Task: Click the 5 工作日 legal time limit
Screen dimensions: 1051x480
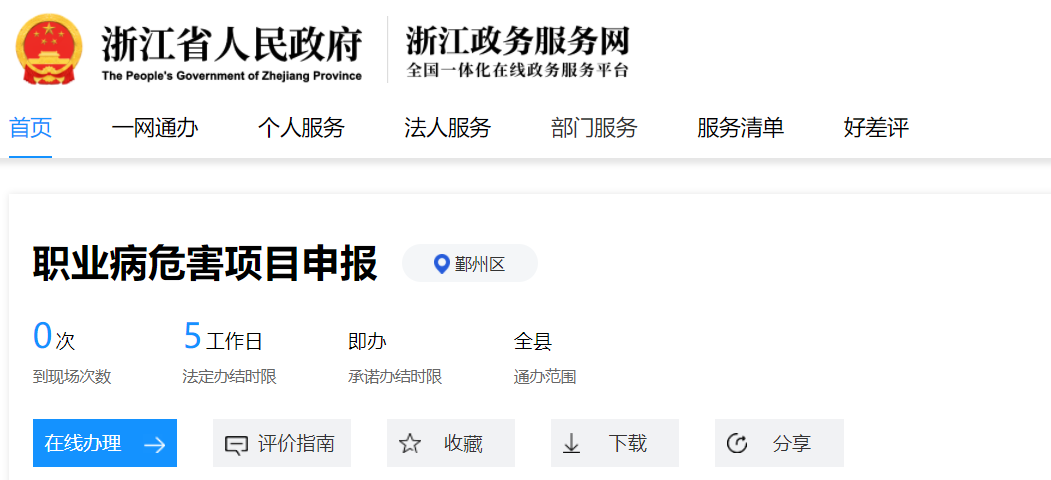Action: (x=223, y=339)
